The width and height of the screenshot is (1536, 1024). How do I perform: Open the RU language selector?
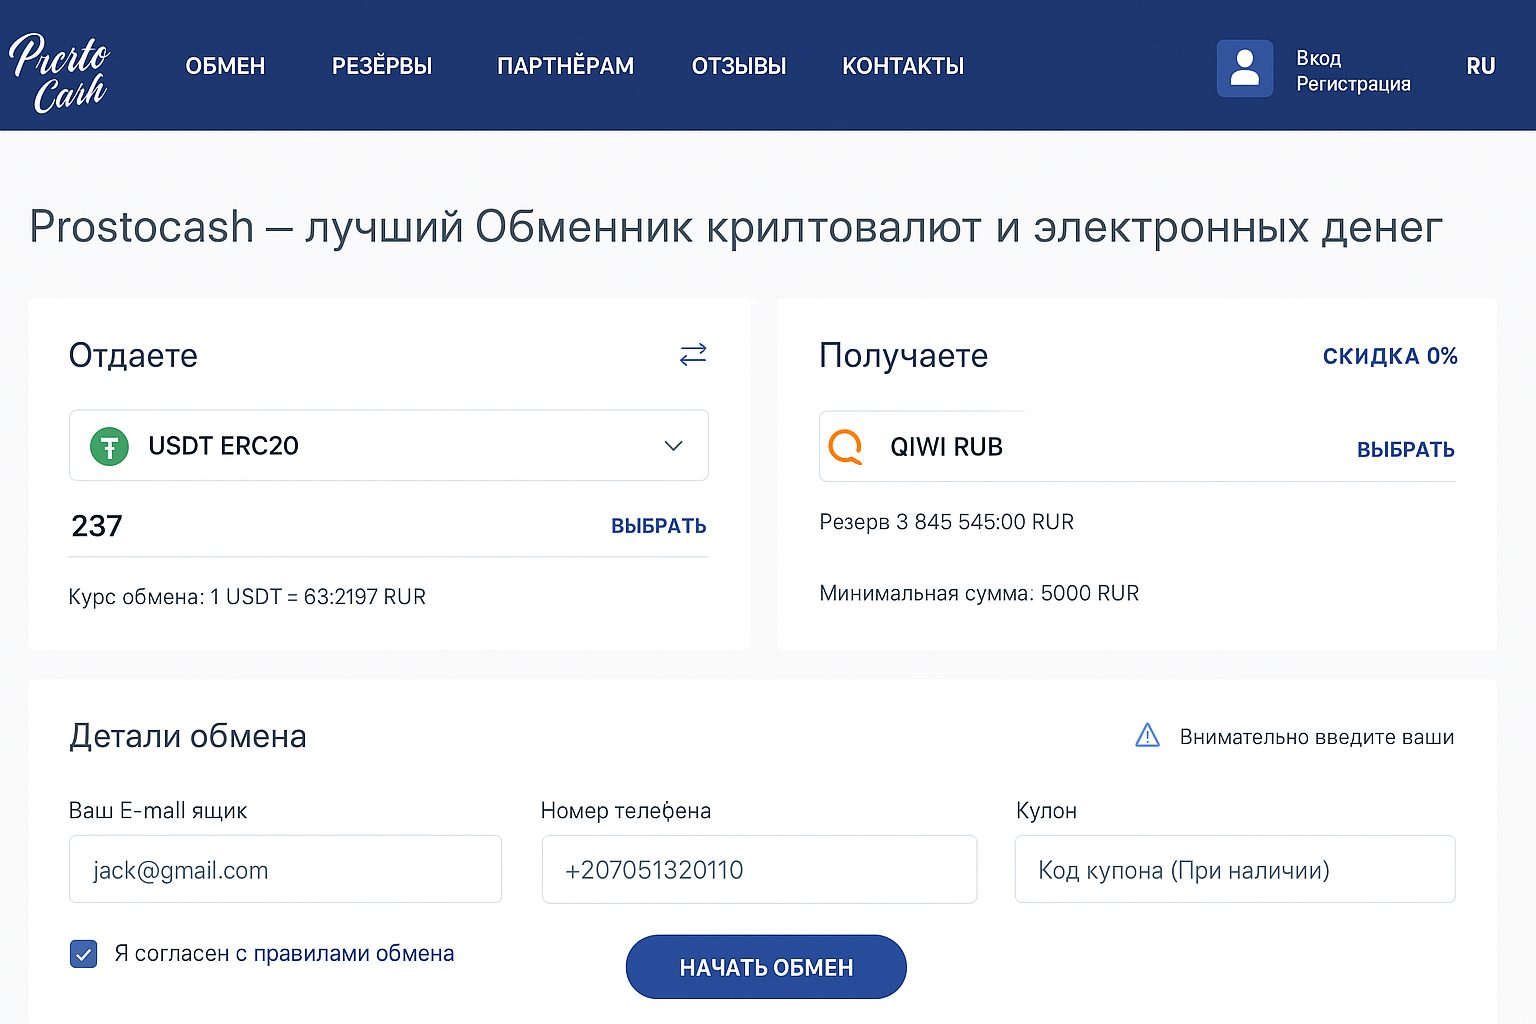tap(1480, 66)
